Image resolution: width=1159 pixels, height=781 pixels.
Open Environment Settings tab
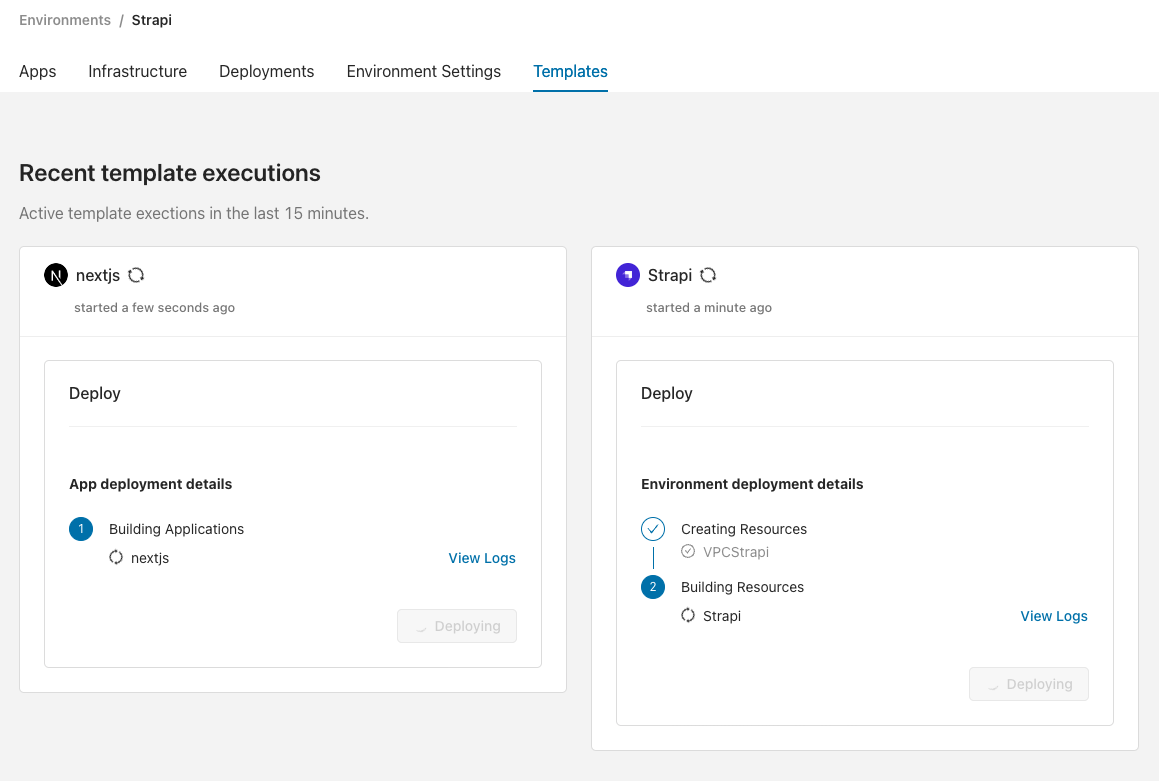pos(424,72)
